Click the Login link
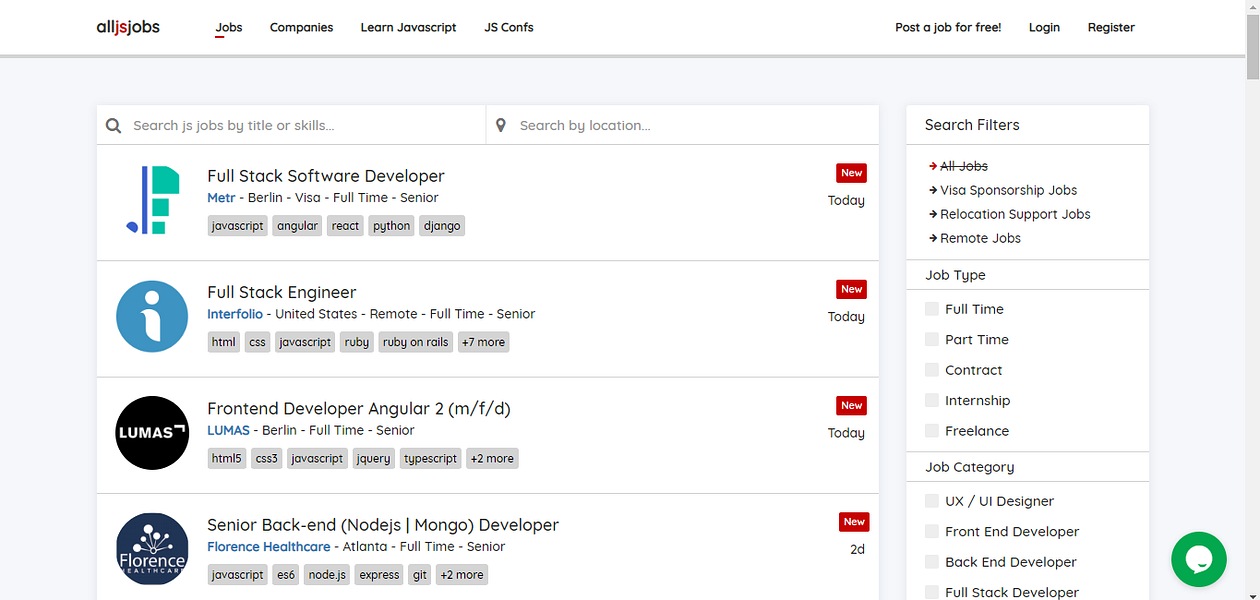The height and width of the screenshot is (600, 1260). coord(1044,27)
